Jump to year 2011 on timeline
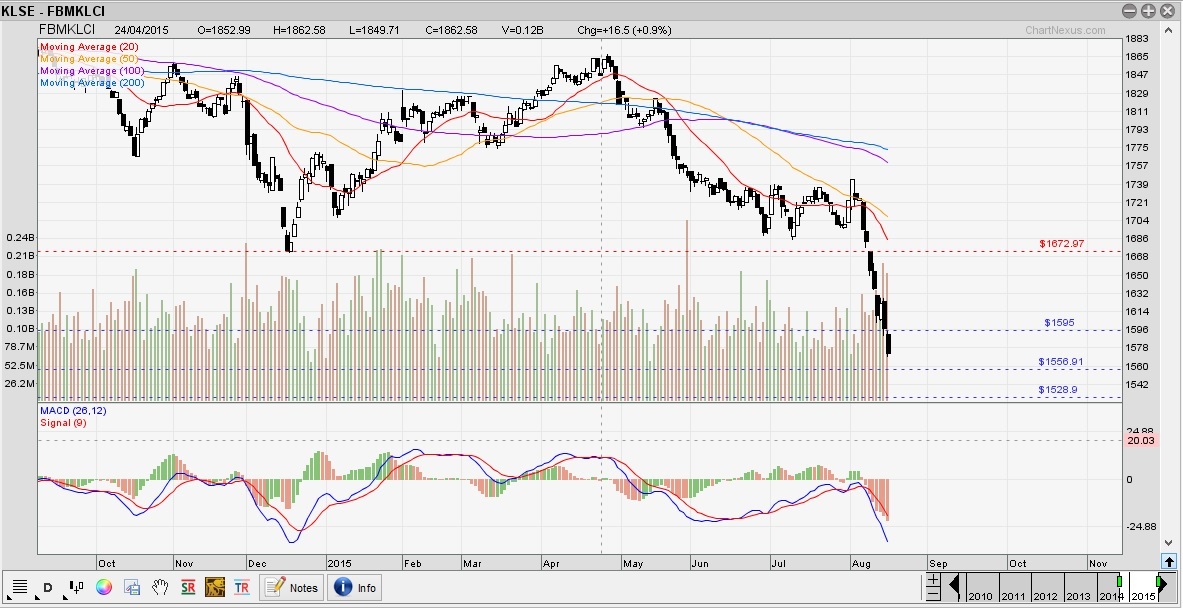 coord(1013,595)
